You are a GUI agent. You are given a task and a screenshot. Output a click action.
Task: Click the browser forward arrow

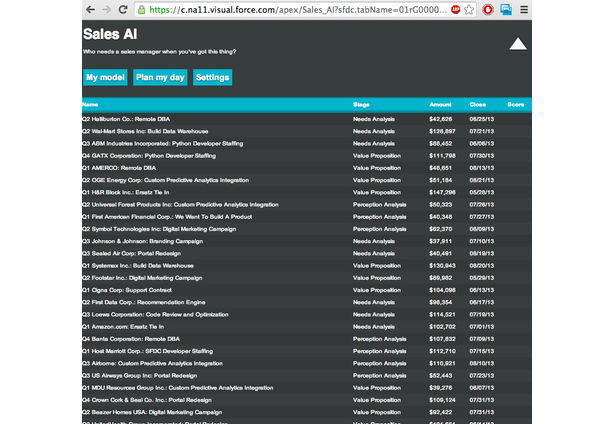tap(106, 9)
